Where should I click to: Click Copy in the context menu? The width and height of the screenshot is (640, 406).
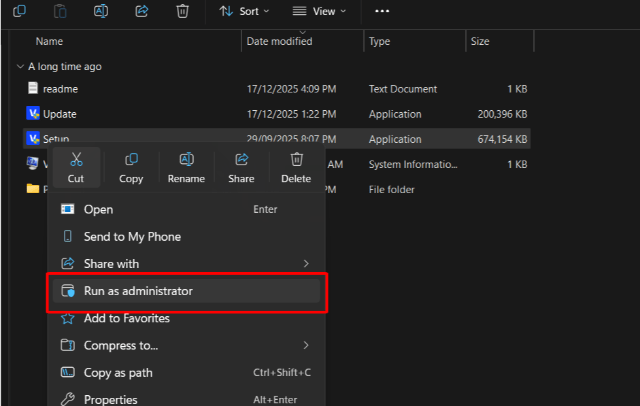131,168
